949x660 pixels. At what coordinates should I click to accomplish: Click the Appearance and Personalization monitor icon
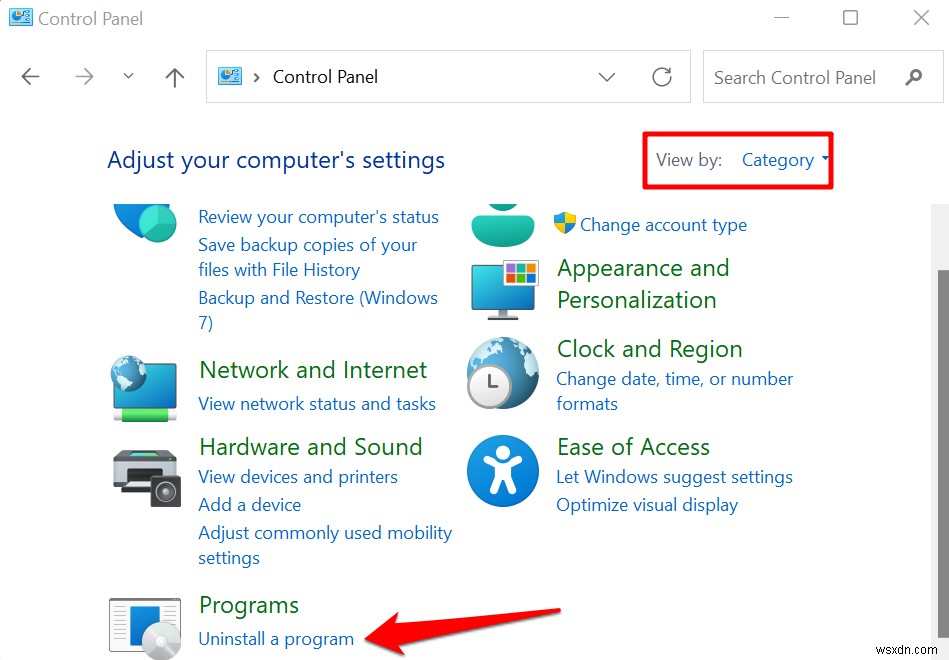tap(503, 289)
